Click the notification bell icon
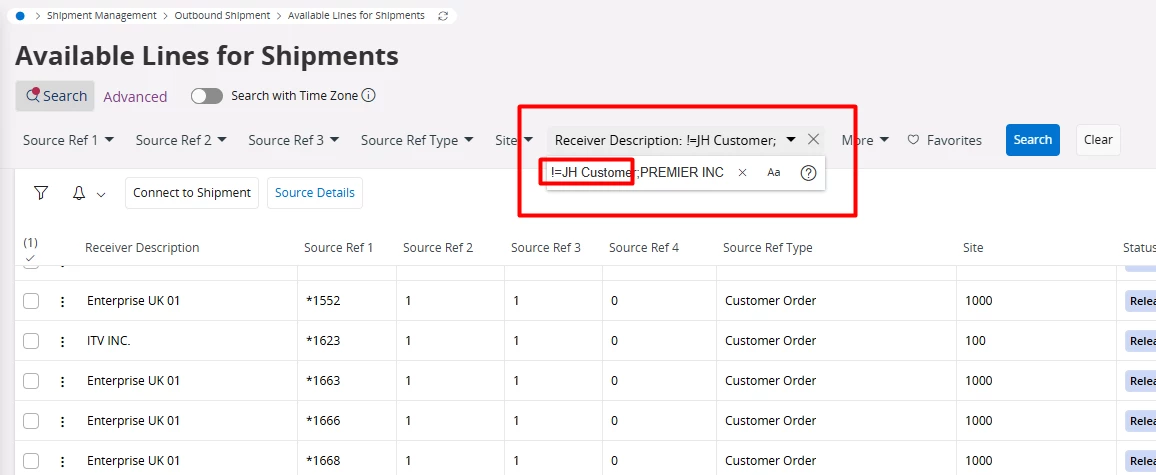Screen dimensions: 1156x475 [79, 193]
